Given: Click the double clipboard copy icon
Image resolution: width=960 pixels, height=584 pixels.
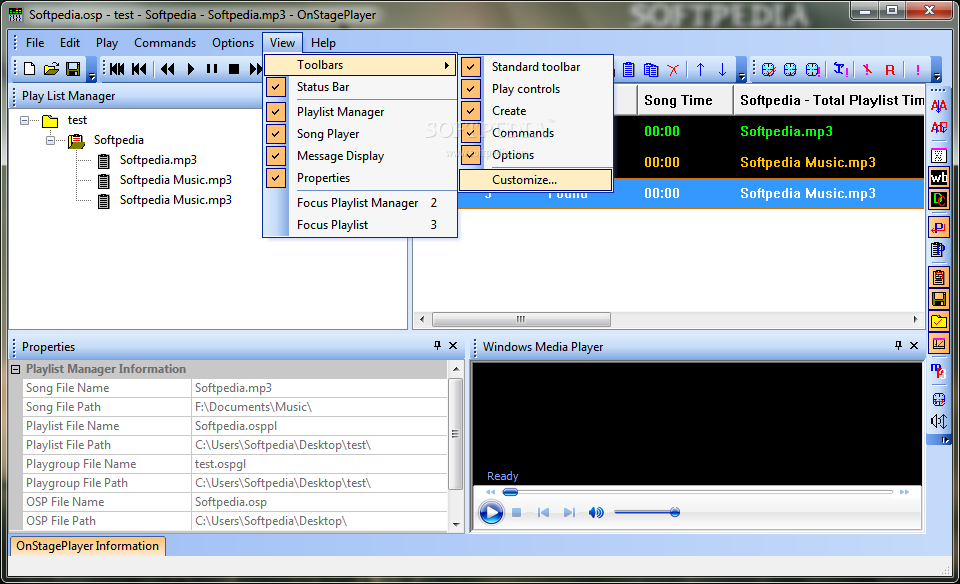Looking at the screenshot, I should [x=651, y=70].
